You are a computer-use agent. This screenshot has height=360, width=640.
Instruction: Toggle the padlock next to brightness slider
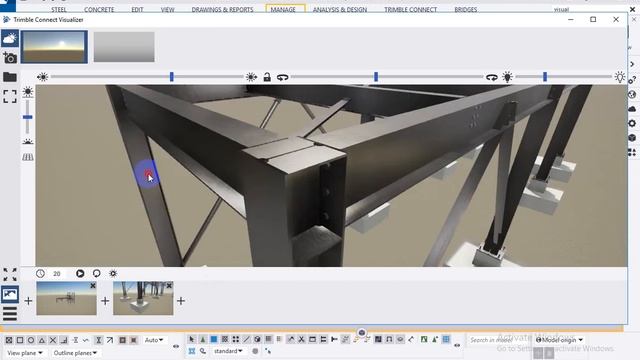pyautogui.click(x=267, y=77)
